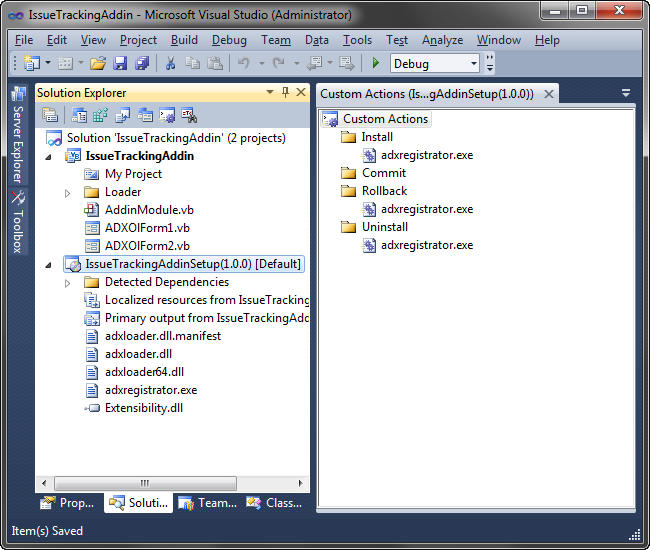Select the Commit folder in Custom Actions
The image size is (650, 550).
coord(384,173)
